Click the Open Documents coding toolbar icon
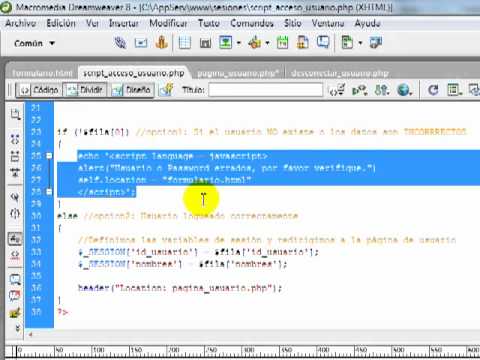Viewport: 480px width, 360px height. (15, 115)
